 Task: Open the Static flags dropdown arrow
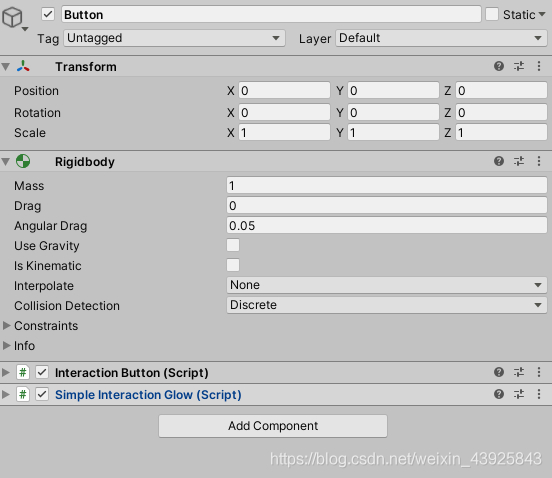(542, 14)
